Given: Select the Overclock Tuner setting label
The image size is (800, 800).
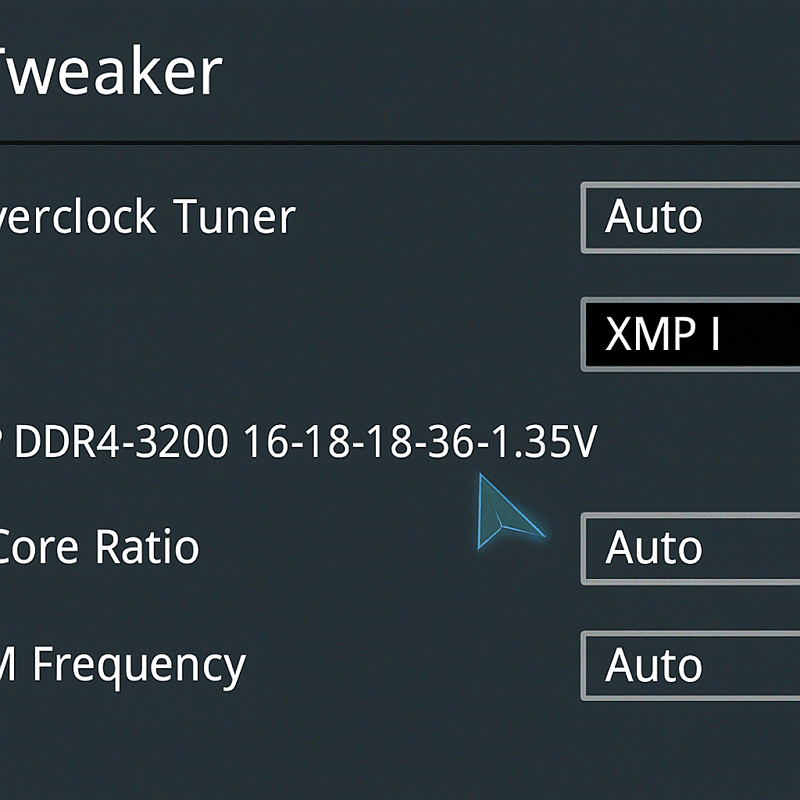Looking at the screenshot, I should [148, 217].
